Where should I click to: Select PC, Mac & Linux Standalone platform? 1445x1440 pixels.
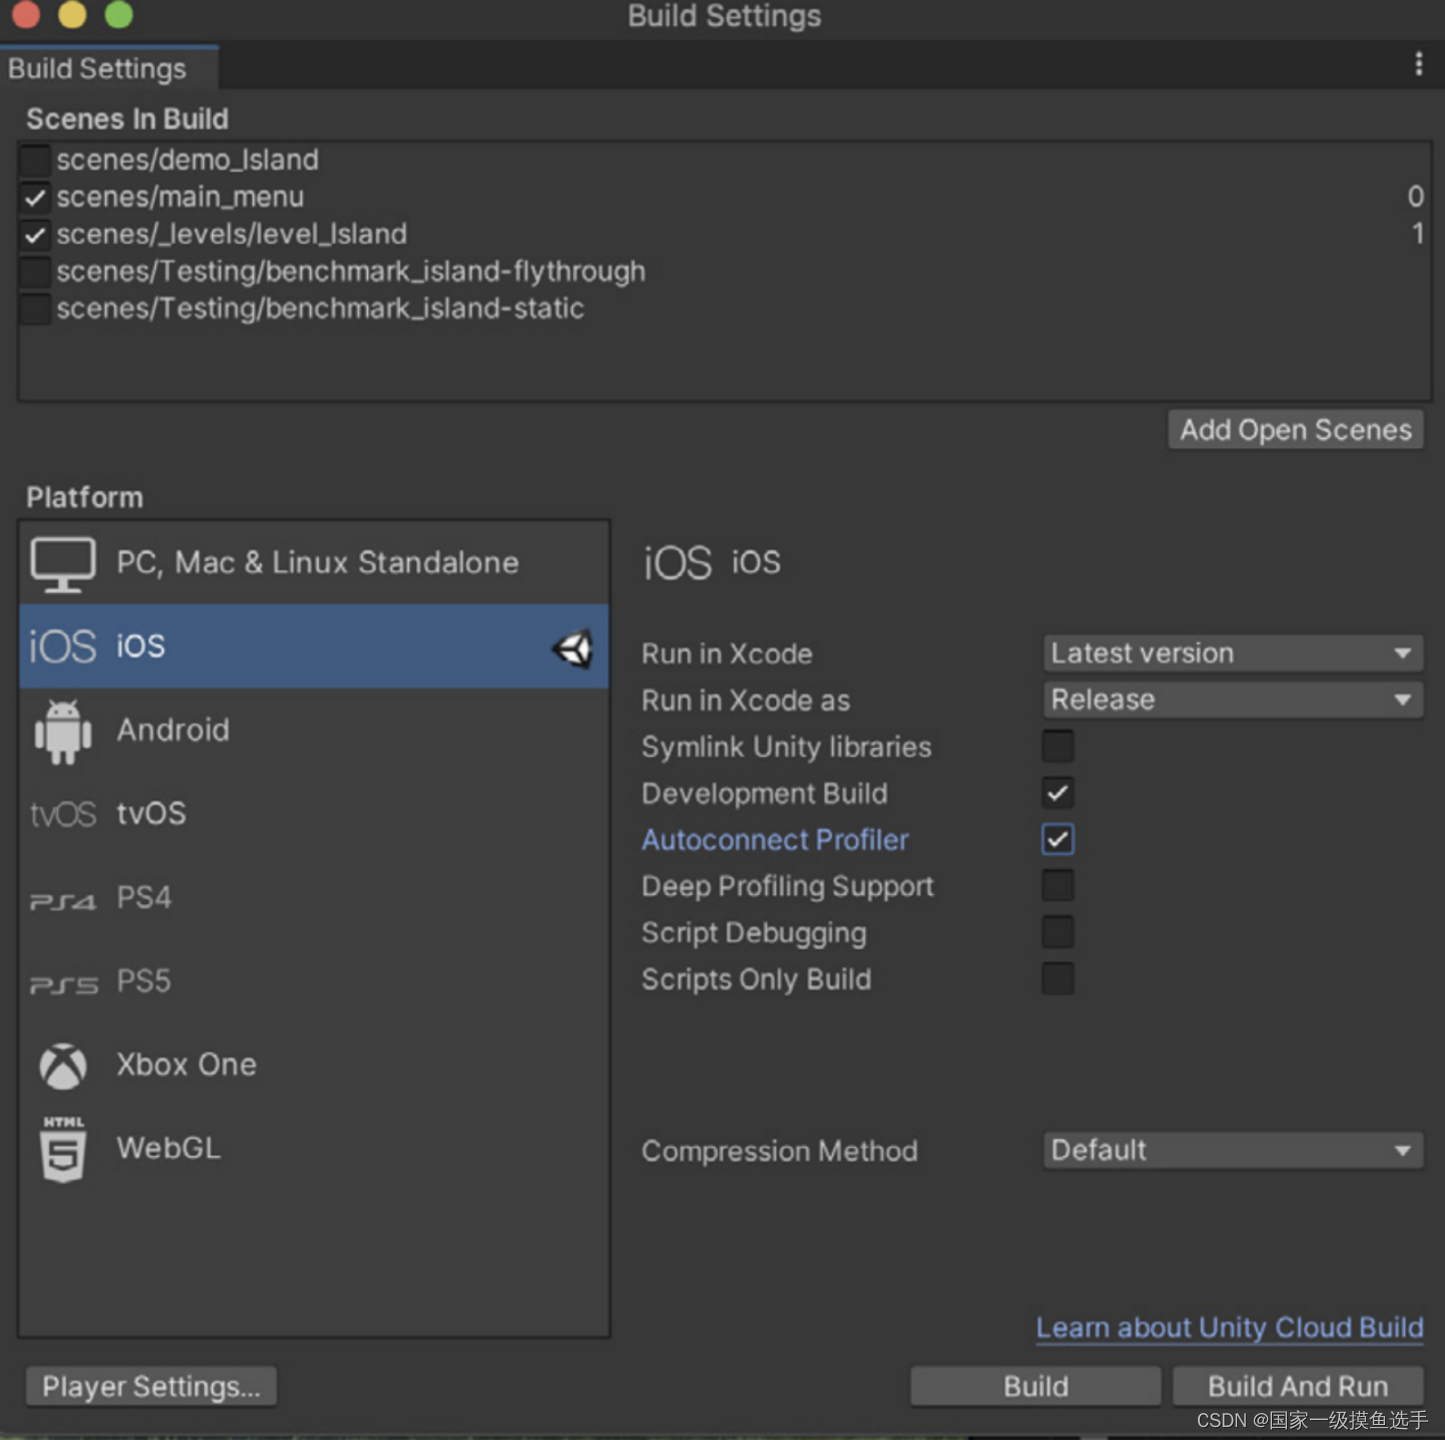coord(314,563)
